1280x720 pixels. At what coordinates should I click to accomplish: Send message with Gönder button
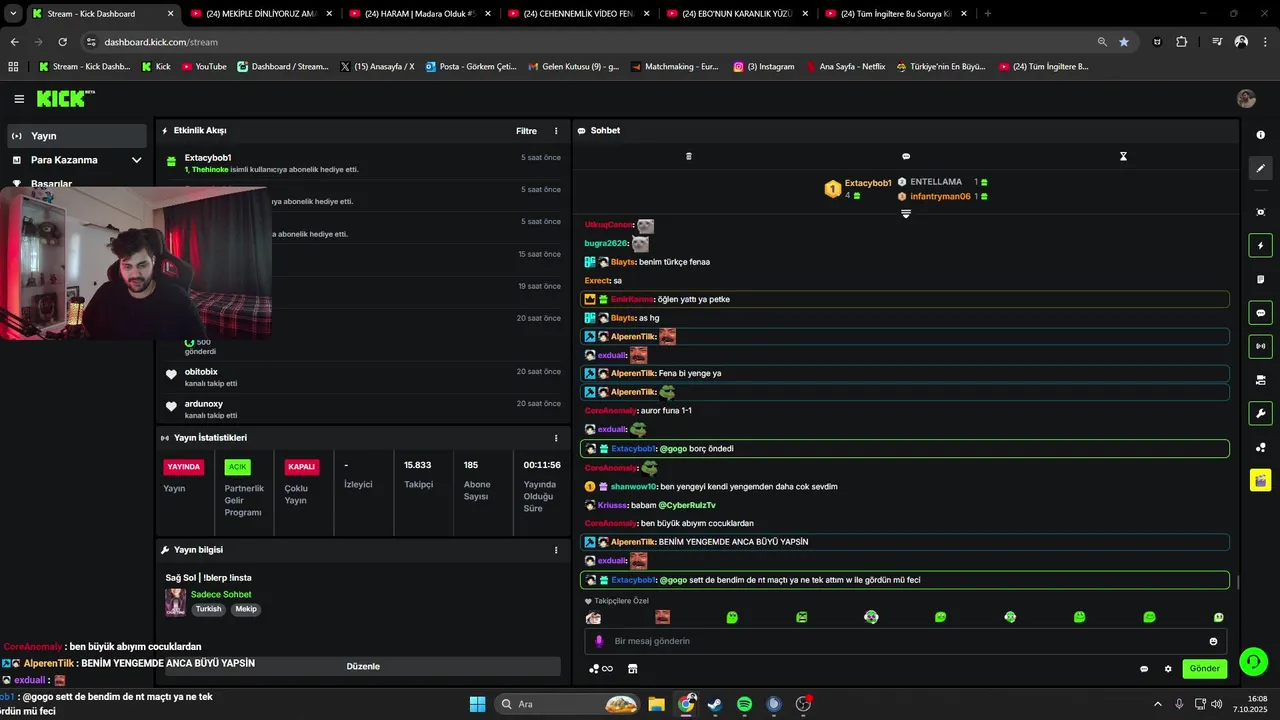click(1204, 669)
